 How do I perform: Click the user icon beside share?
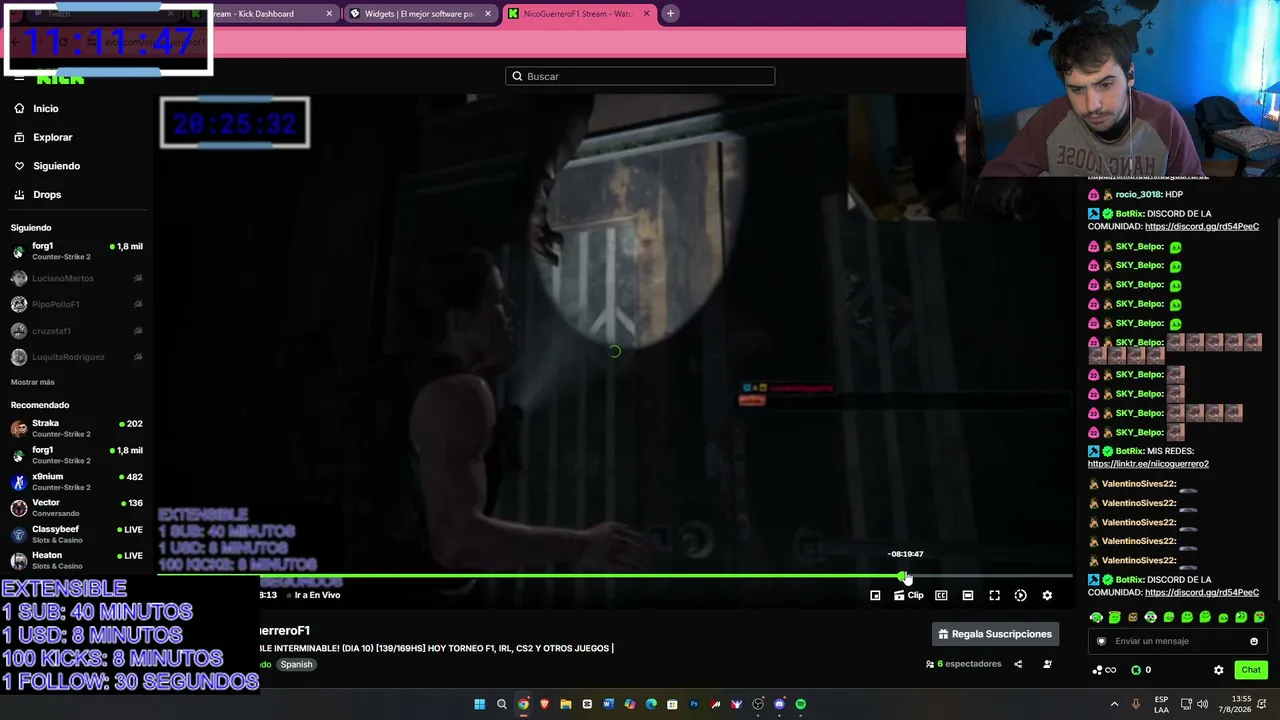tap(1047, 664)
